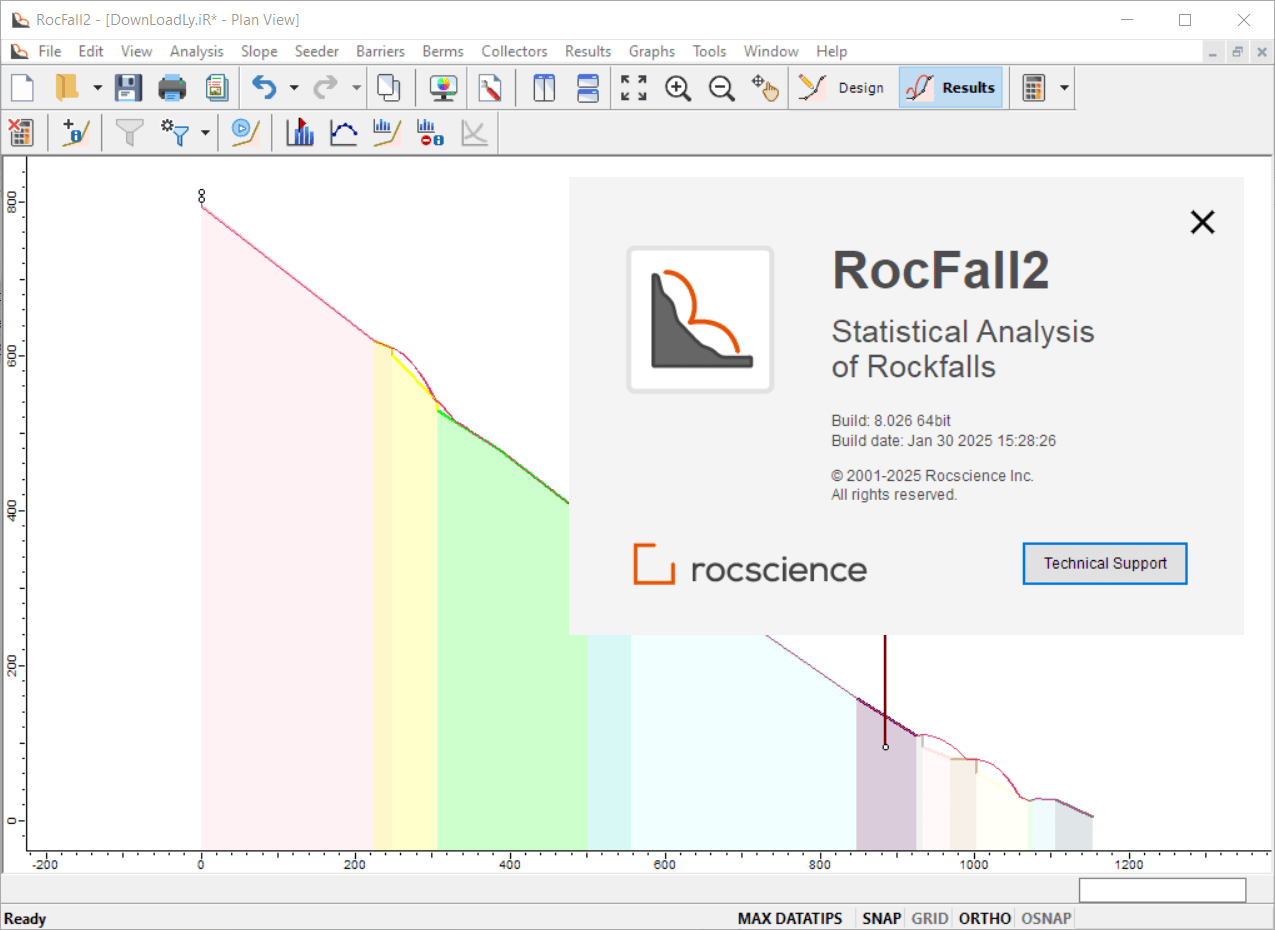This screenshot has height=930, width=1275.
Task: Open the Graphs menu
Action: coord(651,51)
